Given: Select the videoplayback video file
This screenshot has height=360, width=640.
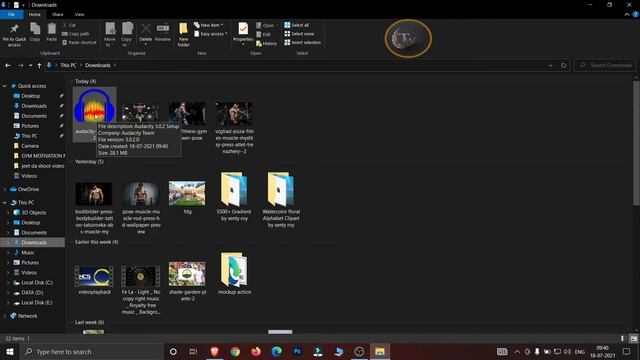Looking at the screenshot, I should (94, 280).
